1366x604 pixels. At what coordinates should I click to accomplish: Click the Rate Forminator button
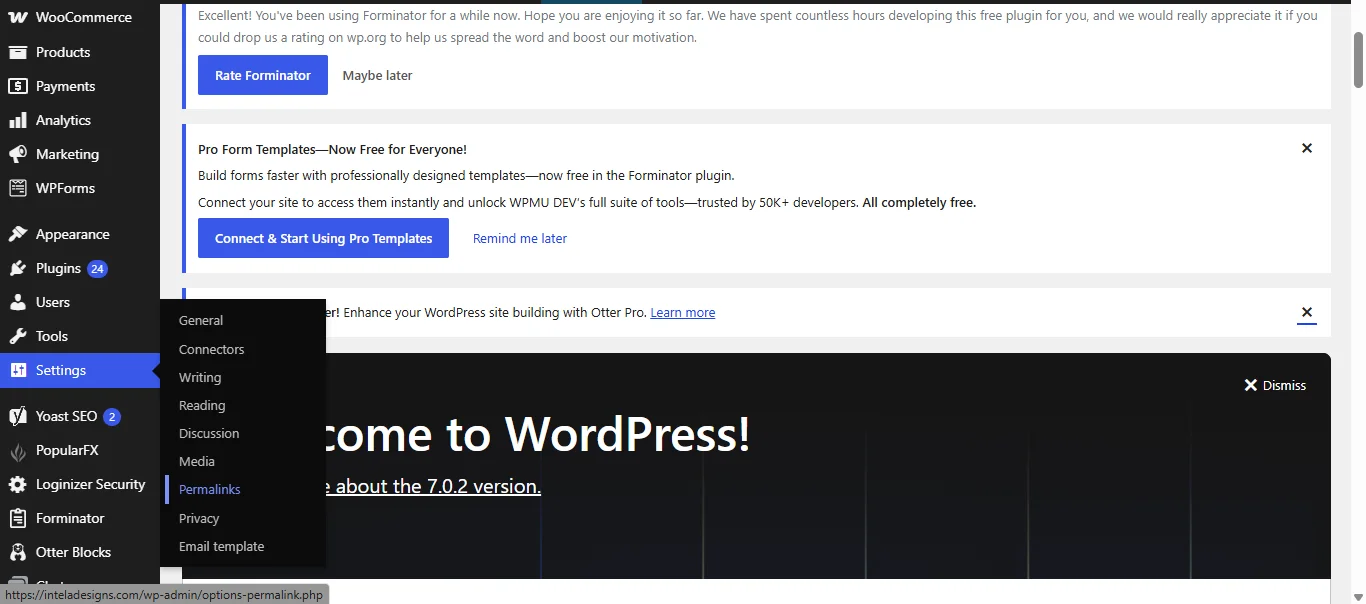263,75
